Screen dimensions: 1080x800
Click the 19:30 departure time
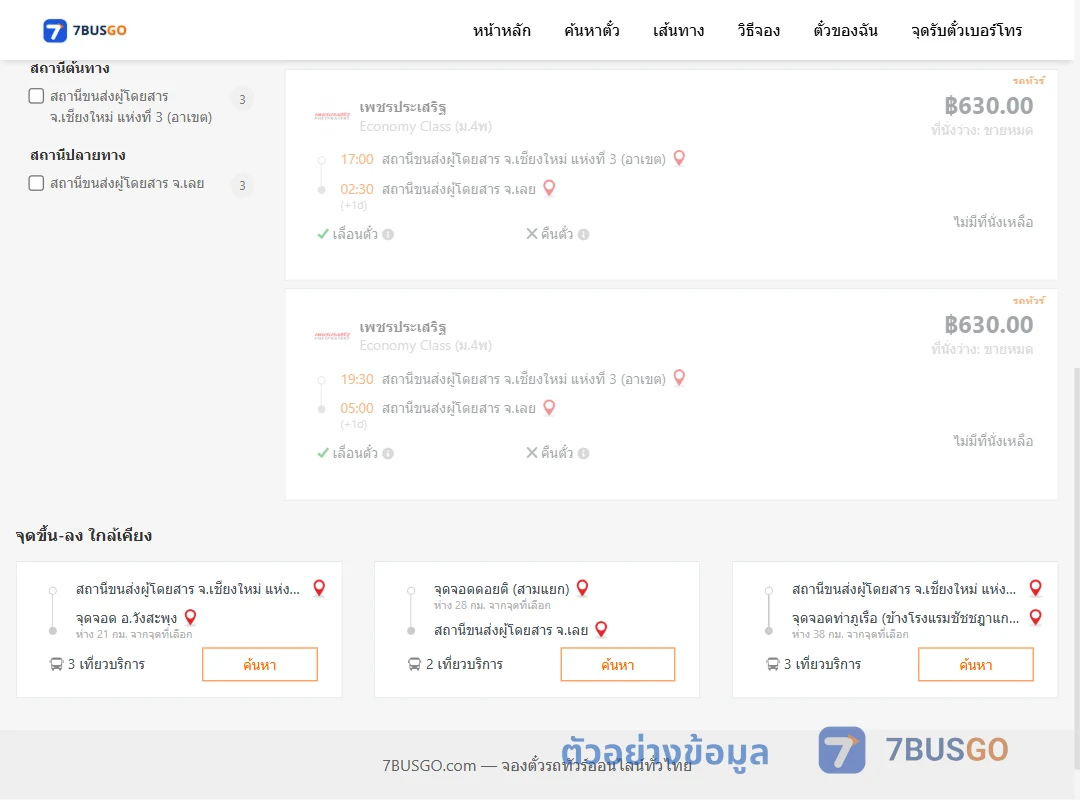[x=357, y=379]
